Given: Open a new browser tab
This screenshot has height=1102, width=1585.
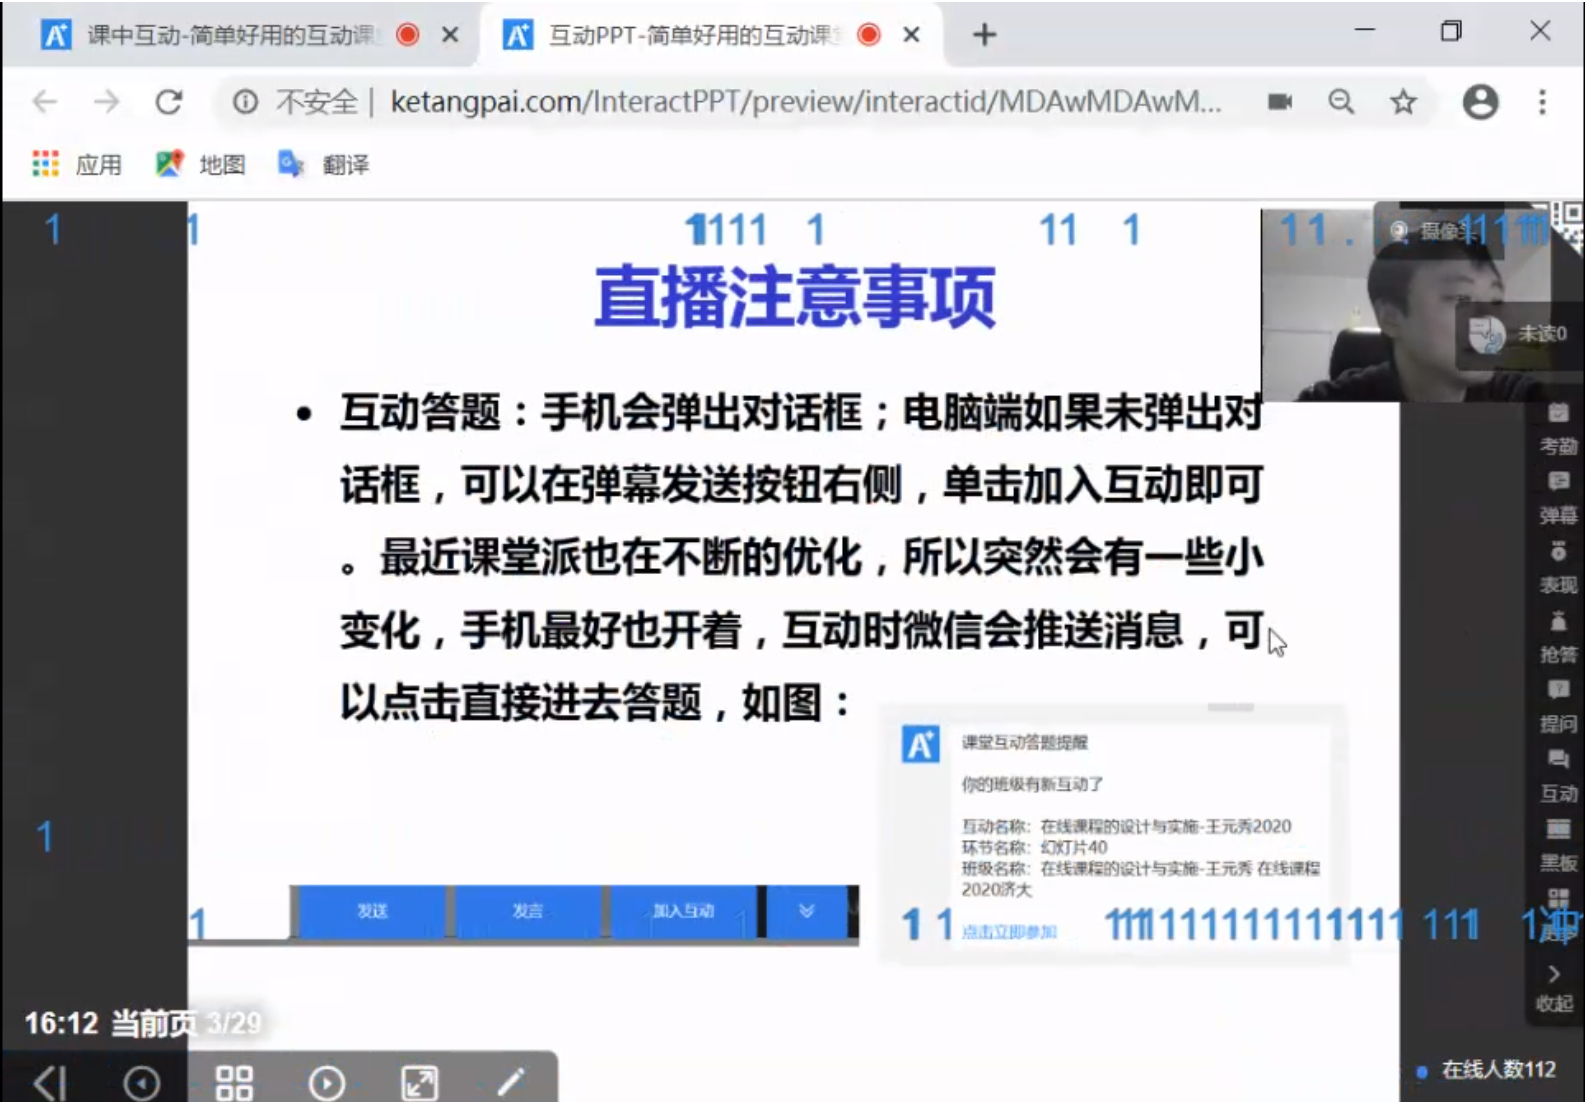Looking at the screenshot, I should [984, 35].
